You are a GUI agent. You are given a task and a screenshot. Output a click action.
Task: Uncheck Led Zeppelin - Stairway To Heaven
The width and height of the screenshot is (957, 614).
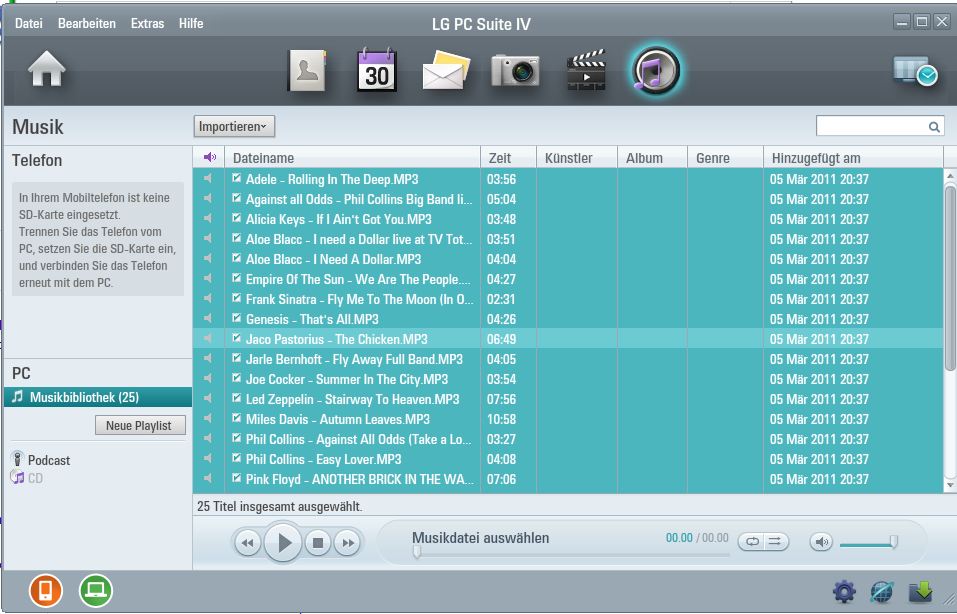click(x=237, y=398)
